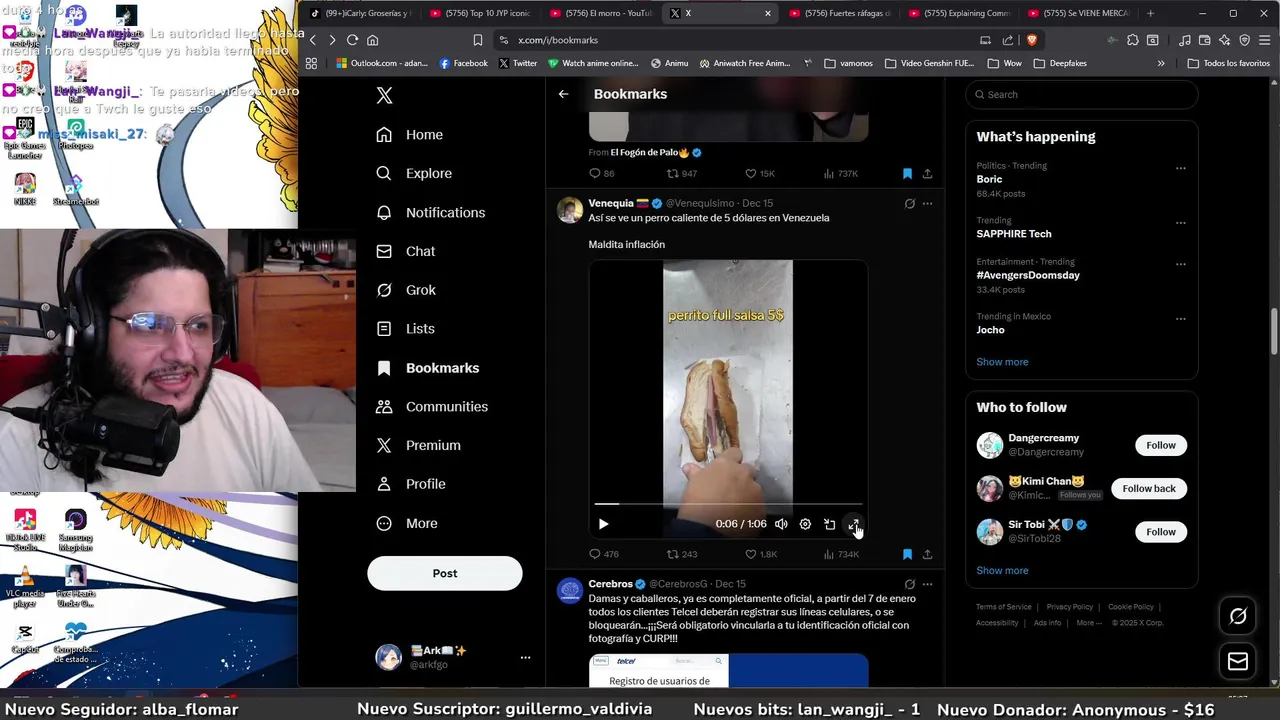Repost the post with 947 reposts

pos(682,174)
